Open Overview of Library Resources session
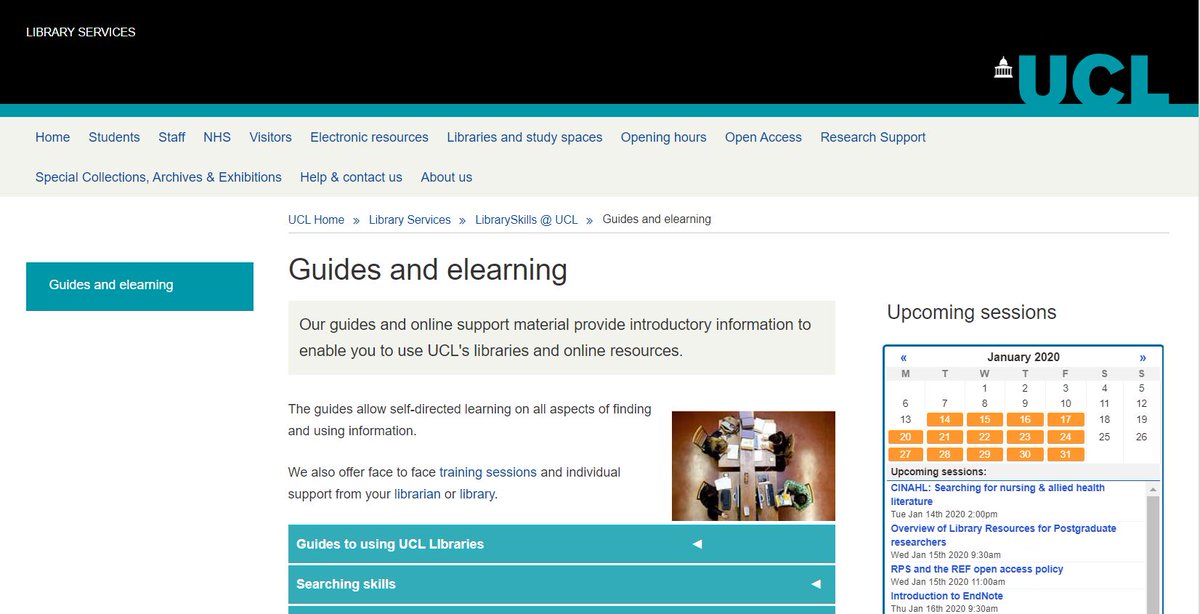Image resolution: width=1200 pixels, height=614 pixels. click(1003, 535)
